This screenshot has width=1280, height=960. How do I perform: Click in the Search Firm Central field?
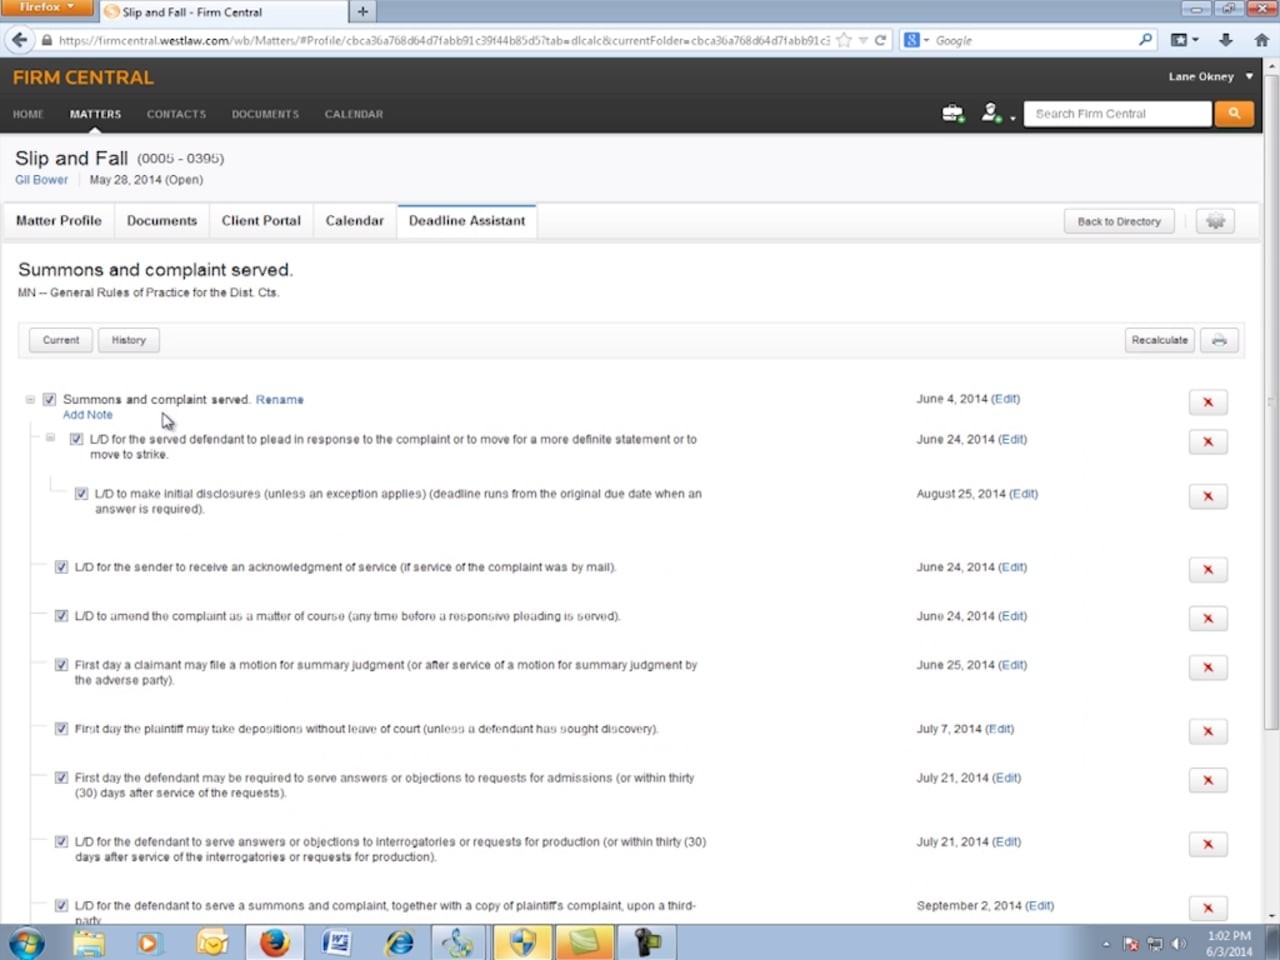pyautogui.click(x=1118, y=114)
